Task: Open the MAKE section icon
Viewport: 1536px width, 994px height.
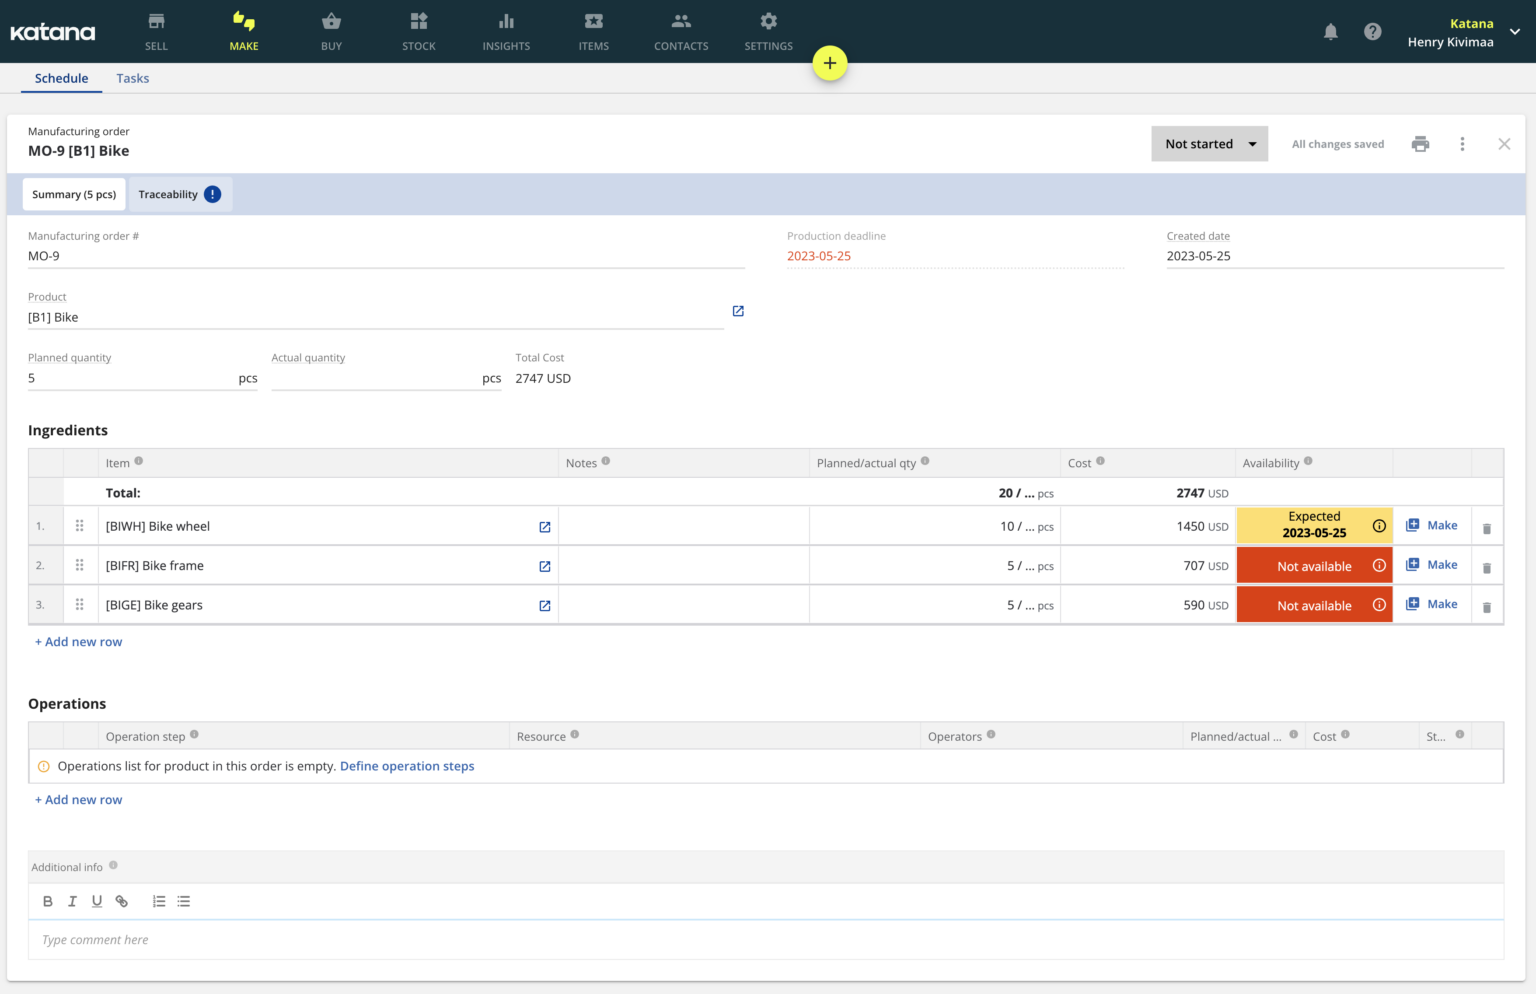Action: tap(243, 22)
